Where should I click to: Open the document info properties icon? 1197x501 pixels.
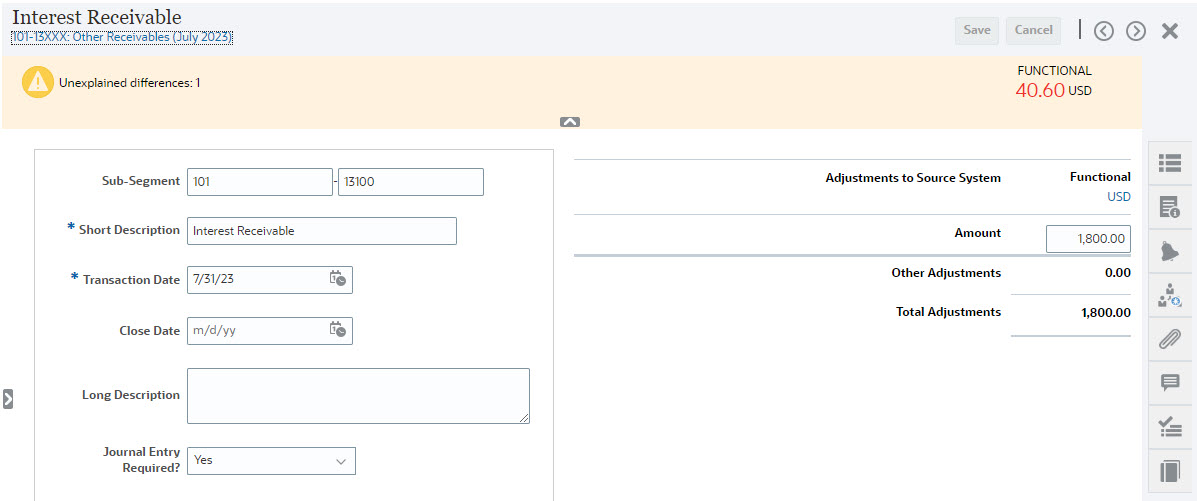click(1169, 207)
